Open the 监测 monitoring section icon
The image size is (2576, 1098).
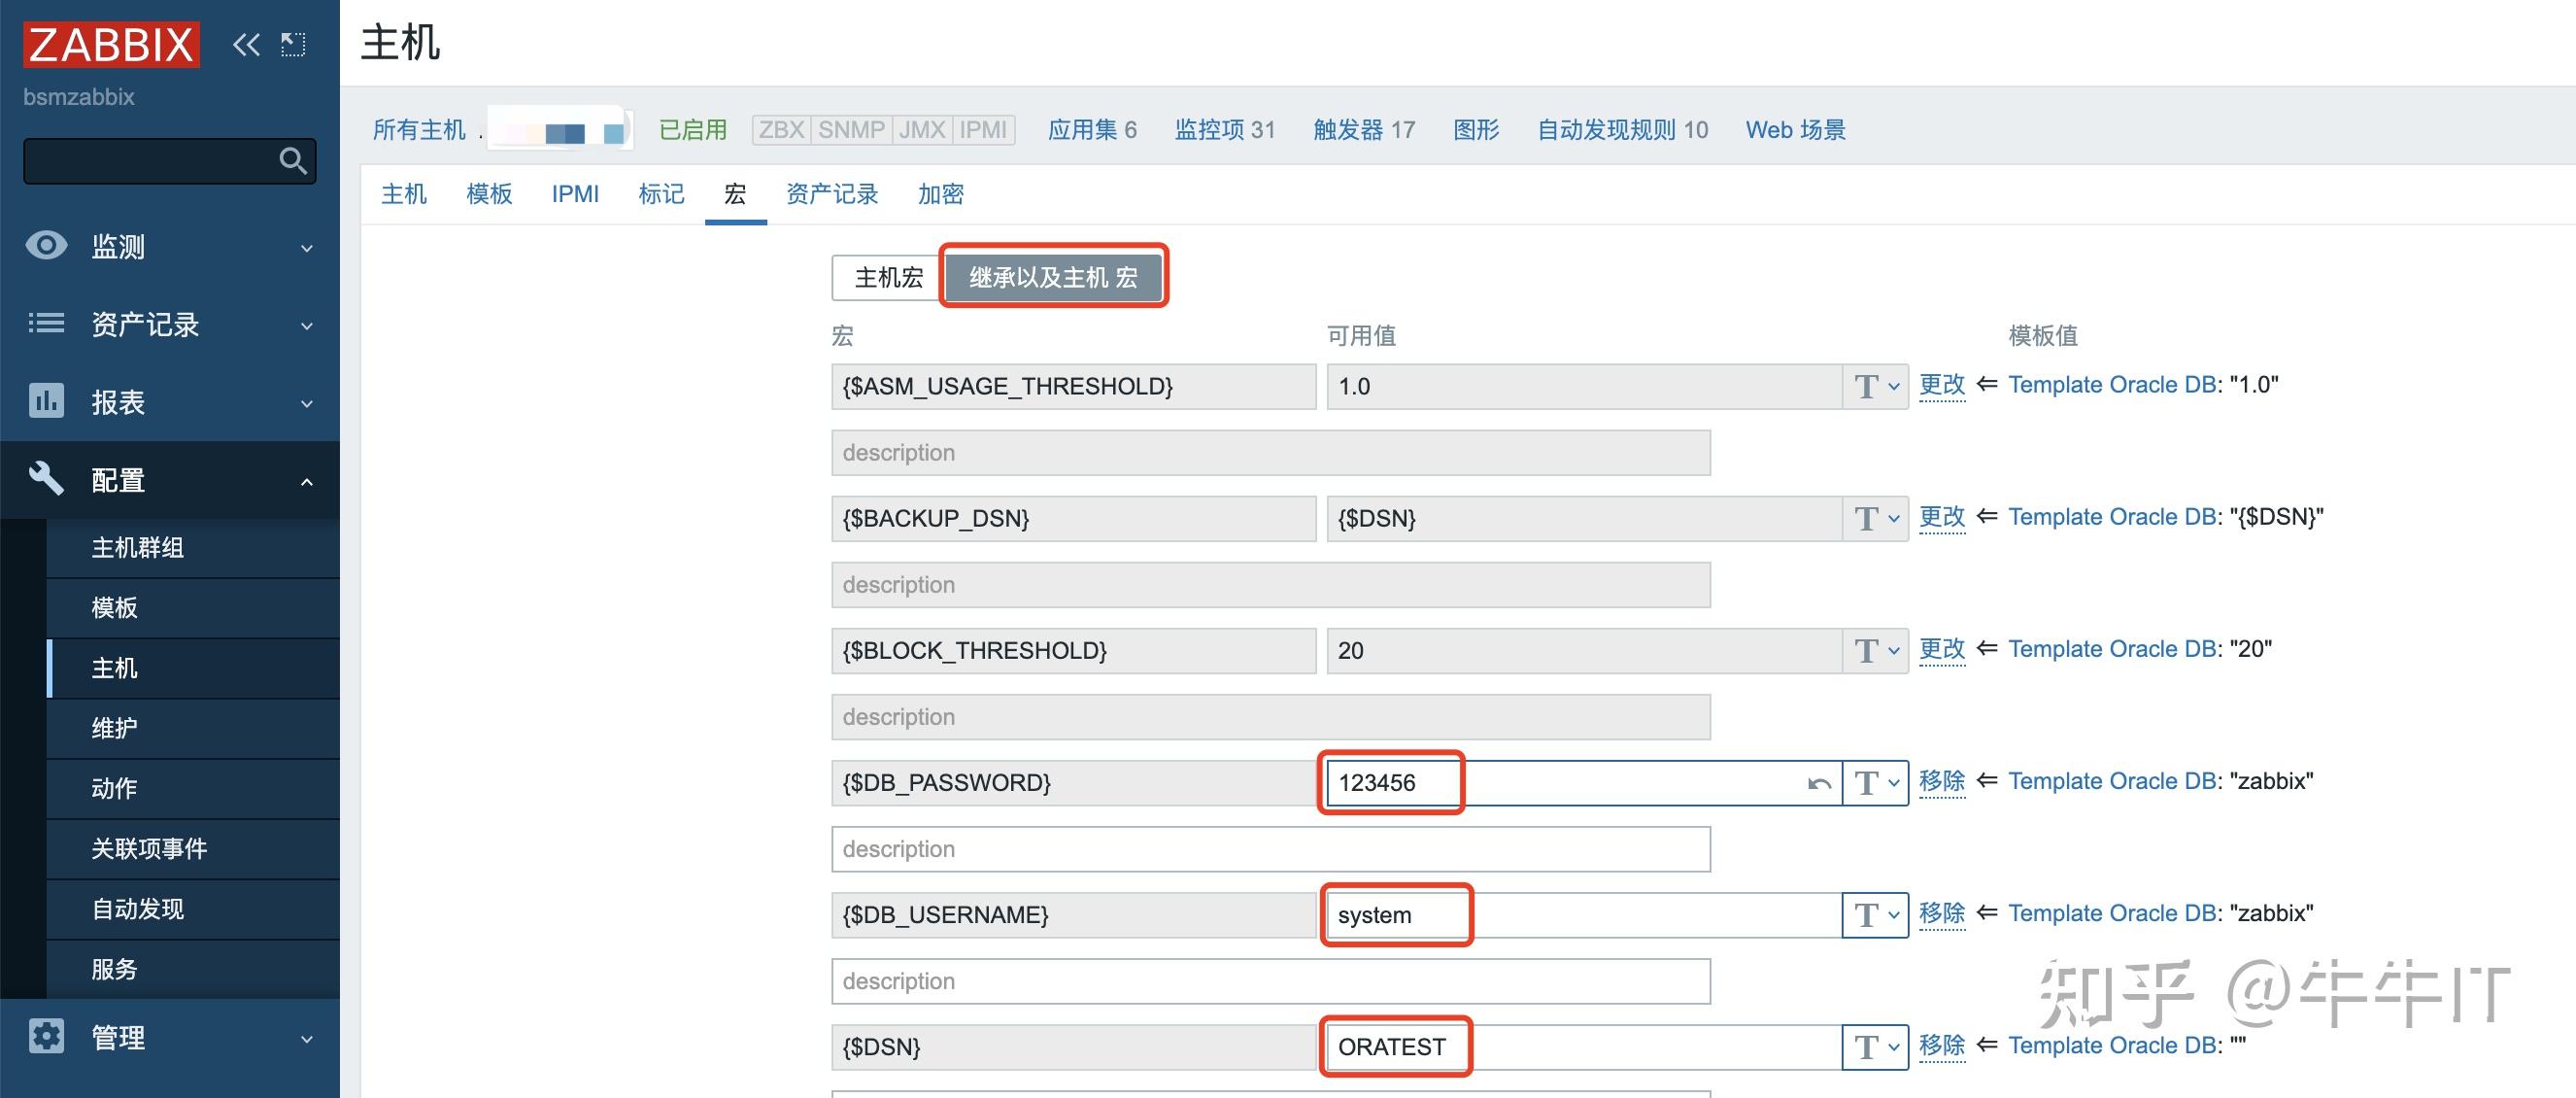[46, 246]
